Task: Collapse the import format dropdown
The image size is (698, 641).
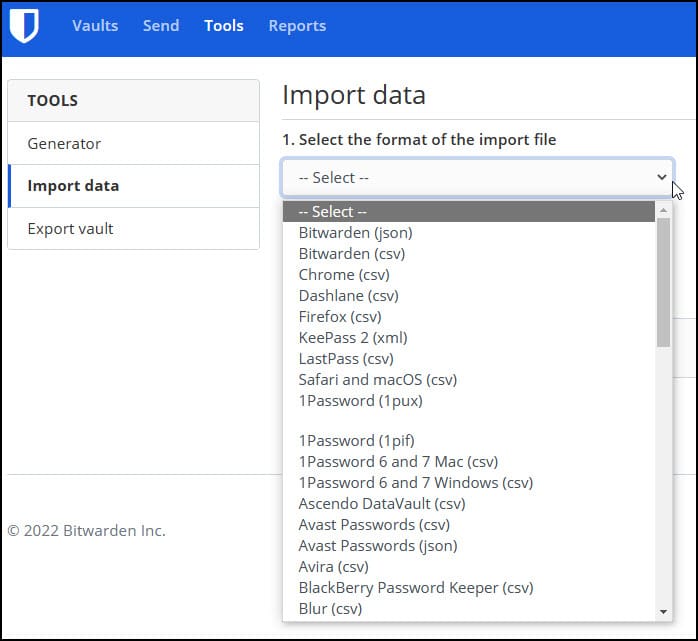Action: tap(478, 177)
